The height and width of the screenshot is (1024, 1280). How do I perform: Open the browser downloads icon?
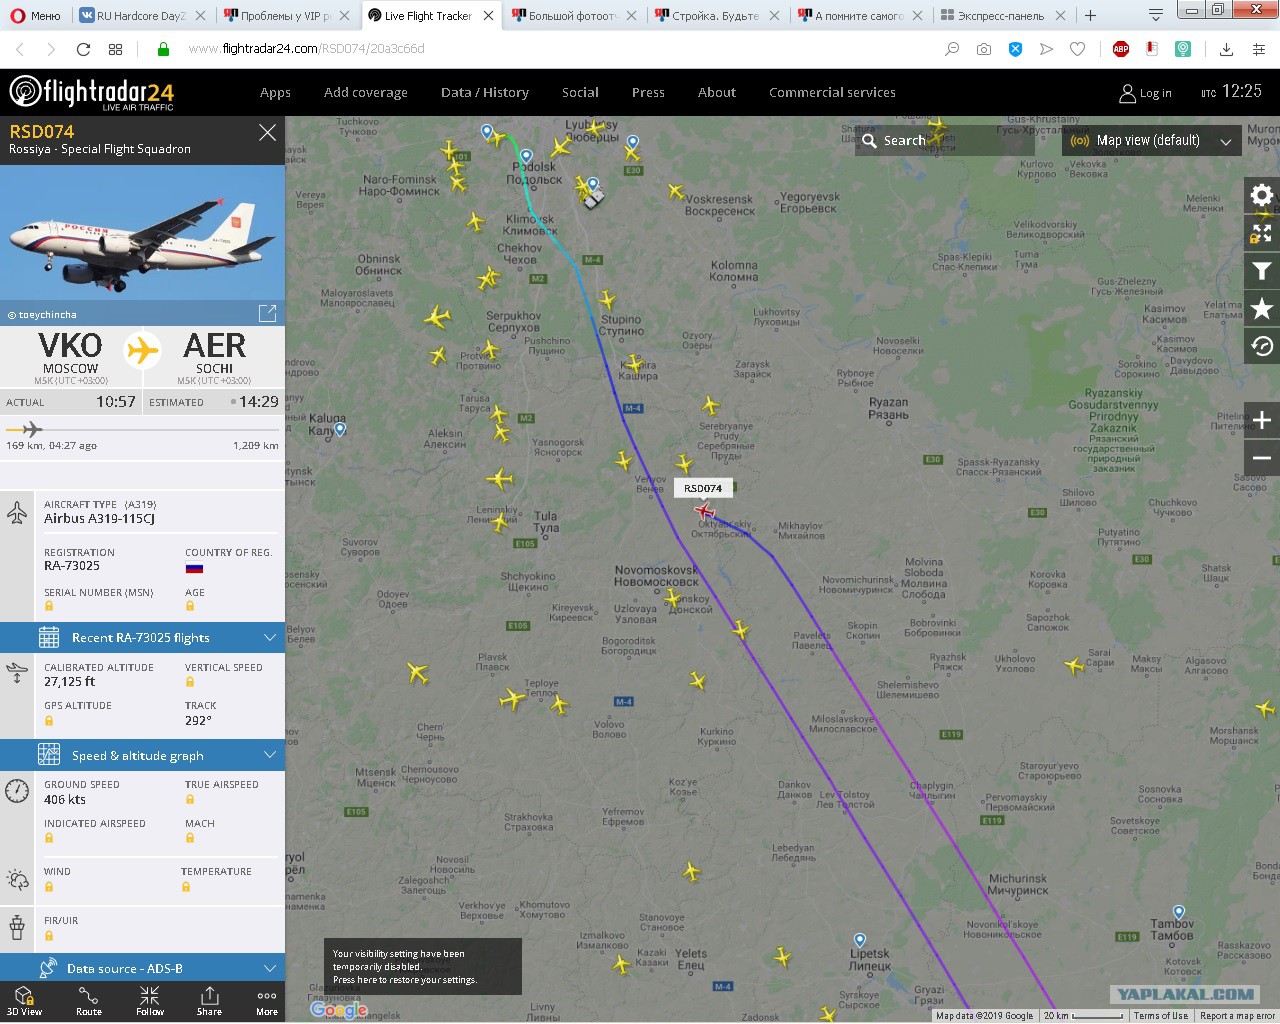pyautogui.click(x=1226, y=49)
